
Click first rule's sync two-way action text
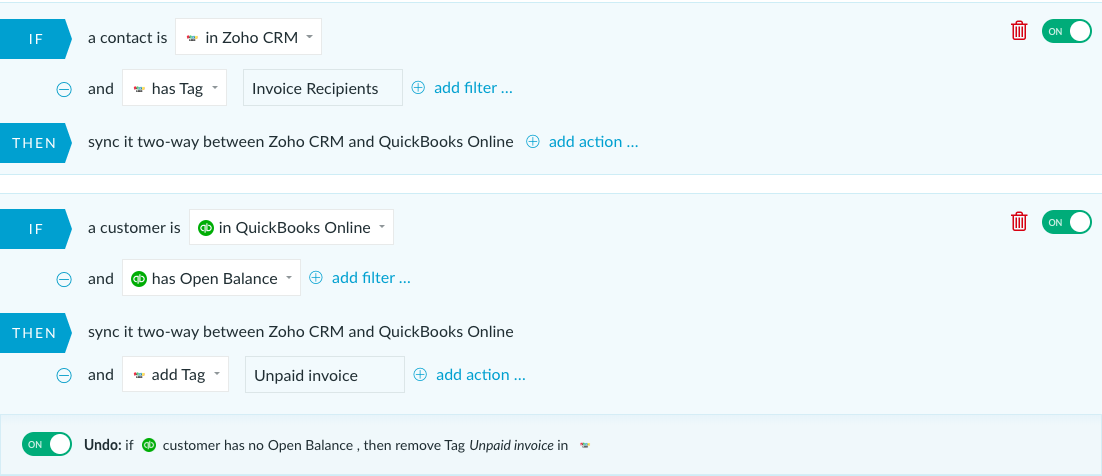click(x=301, y=142)
